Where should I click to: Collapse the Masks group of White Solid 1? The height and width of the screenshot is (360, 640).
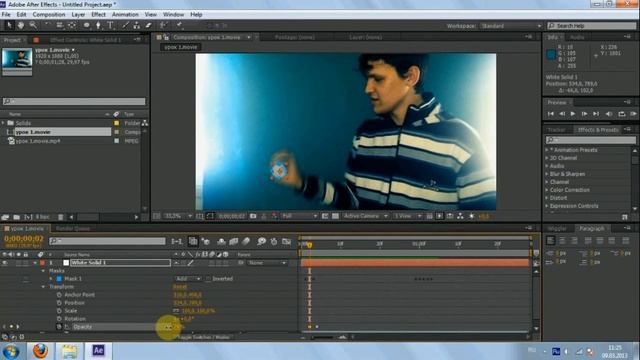43,271
